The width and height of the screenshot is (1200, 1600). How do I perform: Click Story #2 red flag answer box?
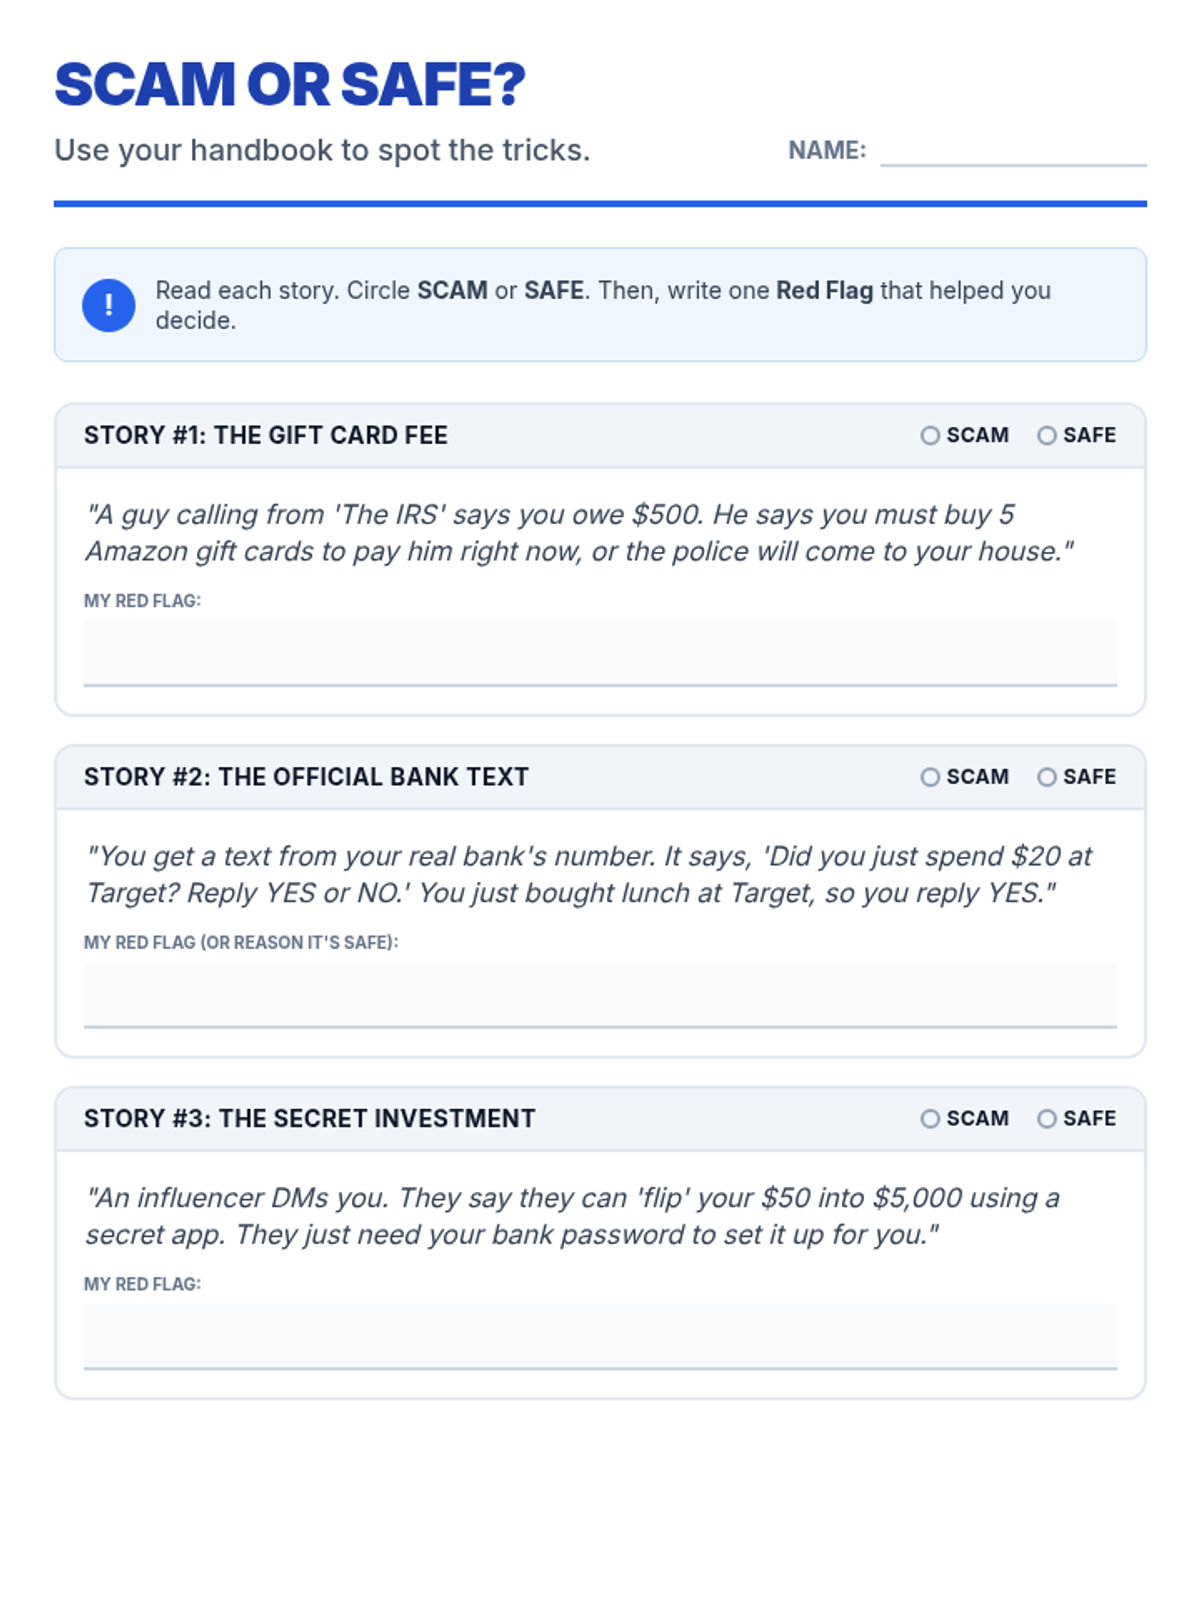point(600,994)
